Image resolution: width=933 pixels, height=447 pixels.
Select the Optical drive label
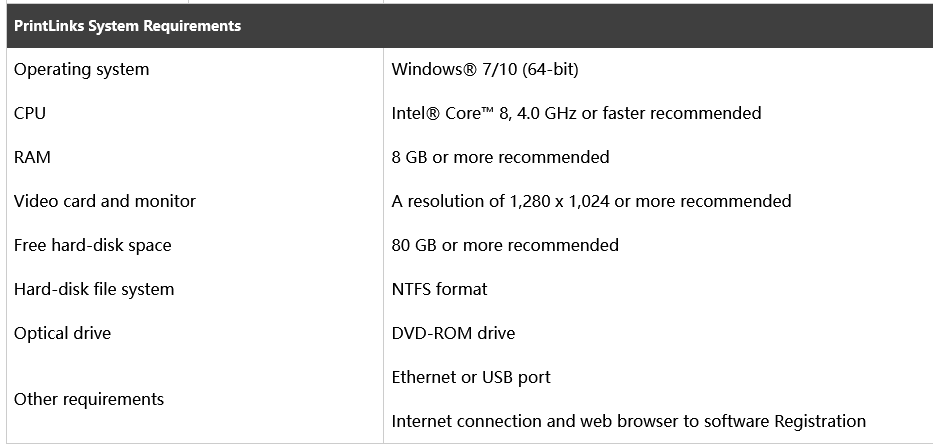click(x=62, y=333)
